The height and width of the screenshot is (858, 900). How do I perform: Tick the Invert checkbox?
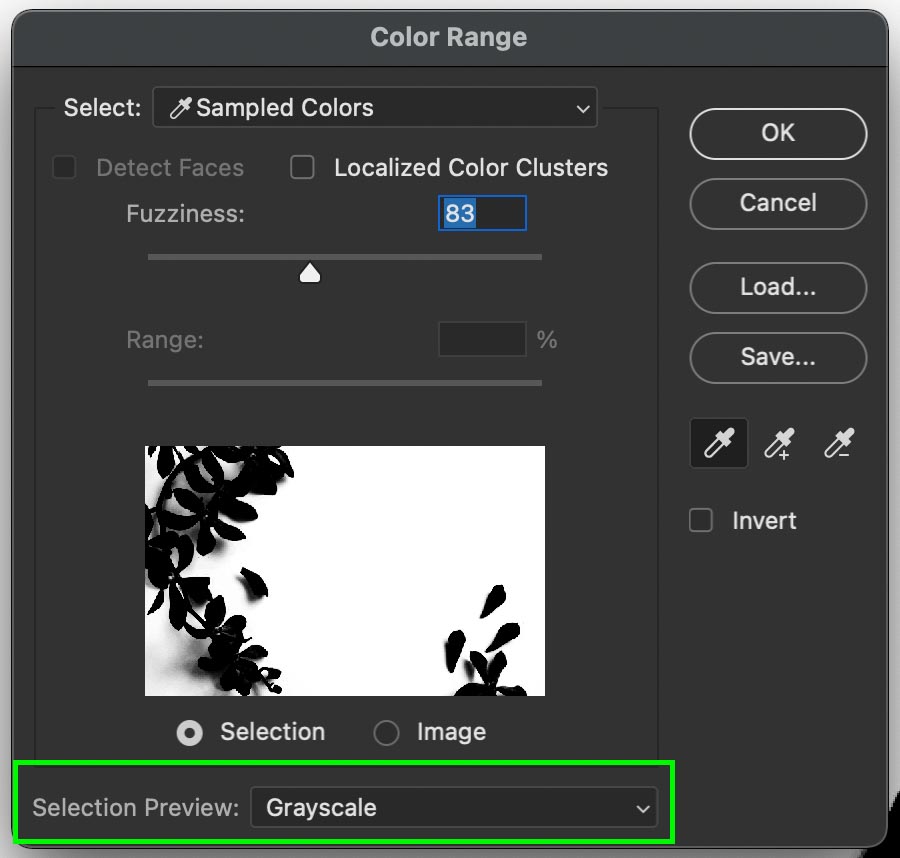click(701, 520)
